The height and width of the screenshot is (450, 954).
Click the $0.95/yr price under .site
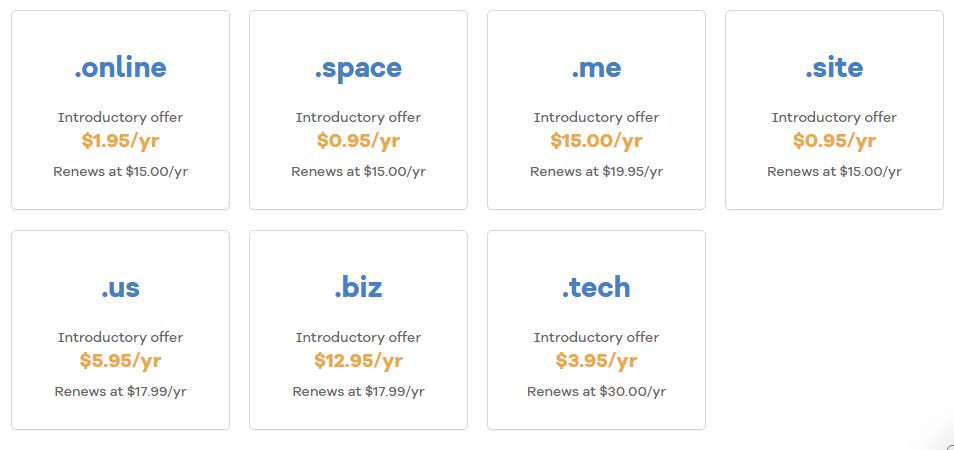834,141
